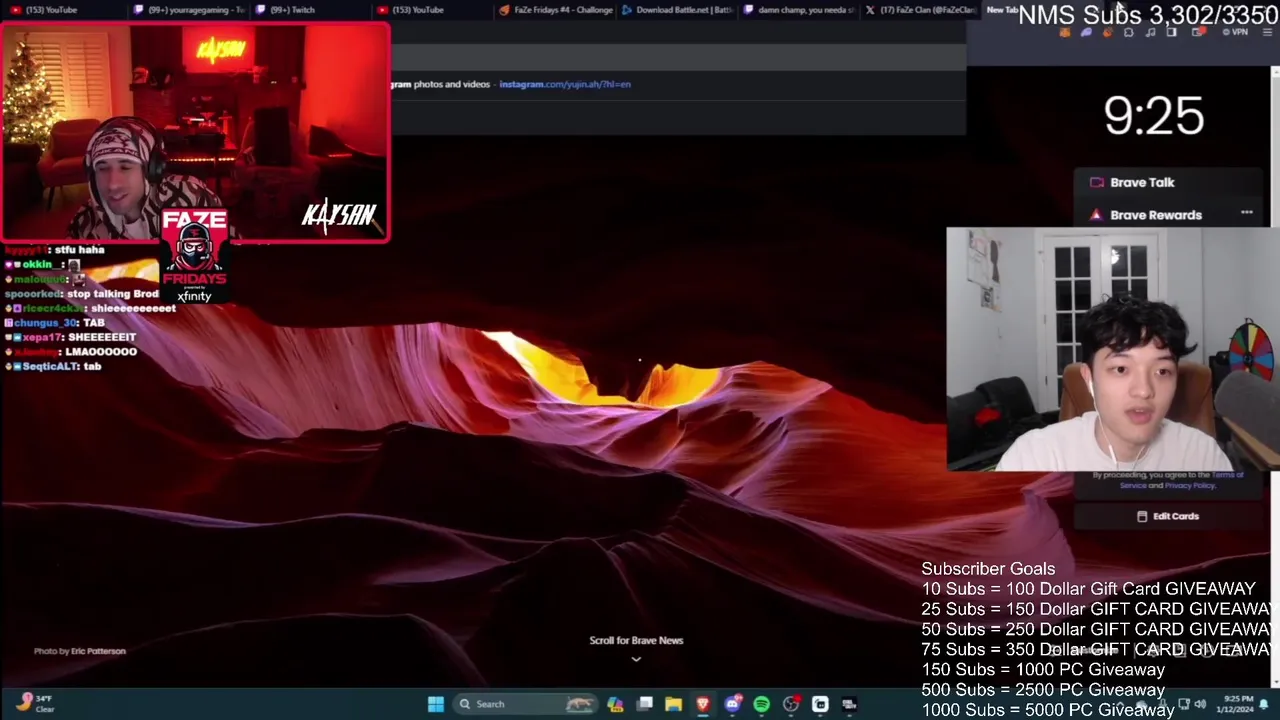Click the Brave browser taskbar icon
The height and width of the screenshot is (720, 1280).
point(703,704)
